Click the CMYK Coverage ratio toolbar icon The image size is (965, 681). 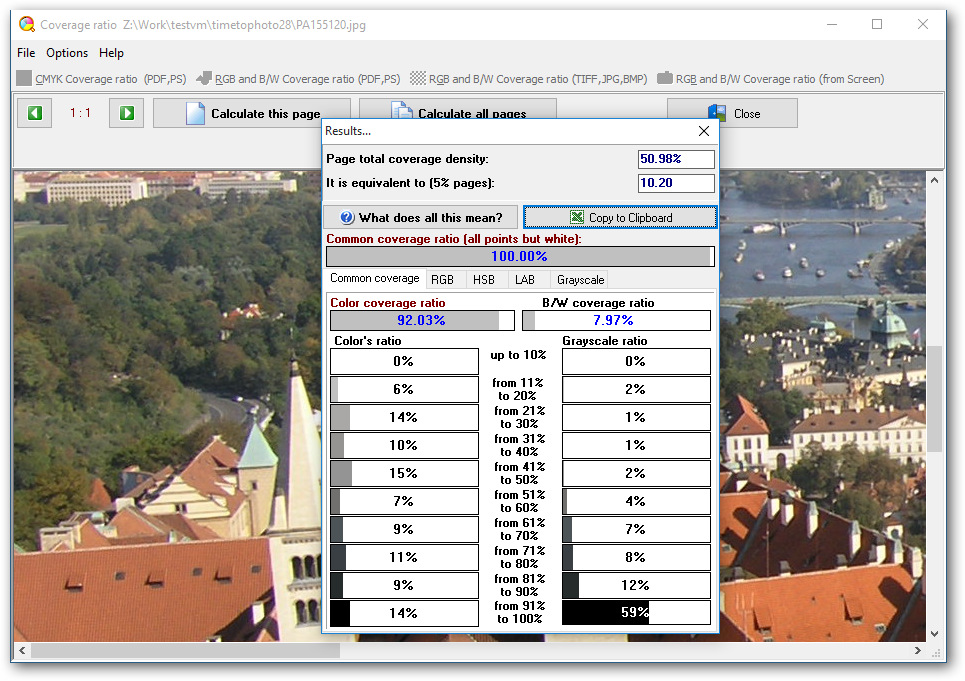(x=24, y=79)
